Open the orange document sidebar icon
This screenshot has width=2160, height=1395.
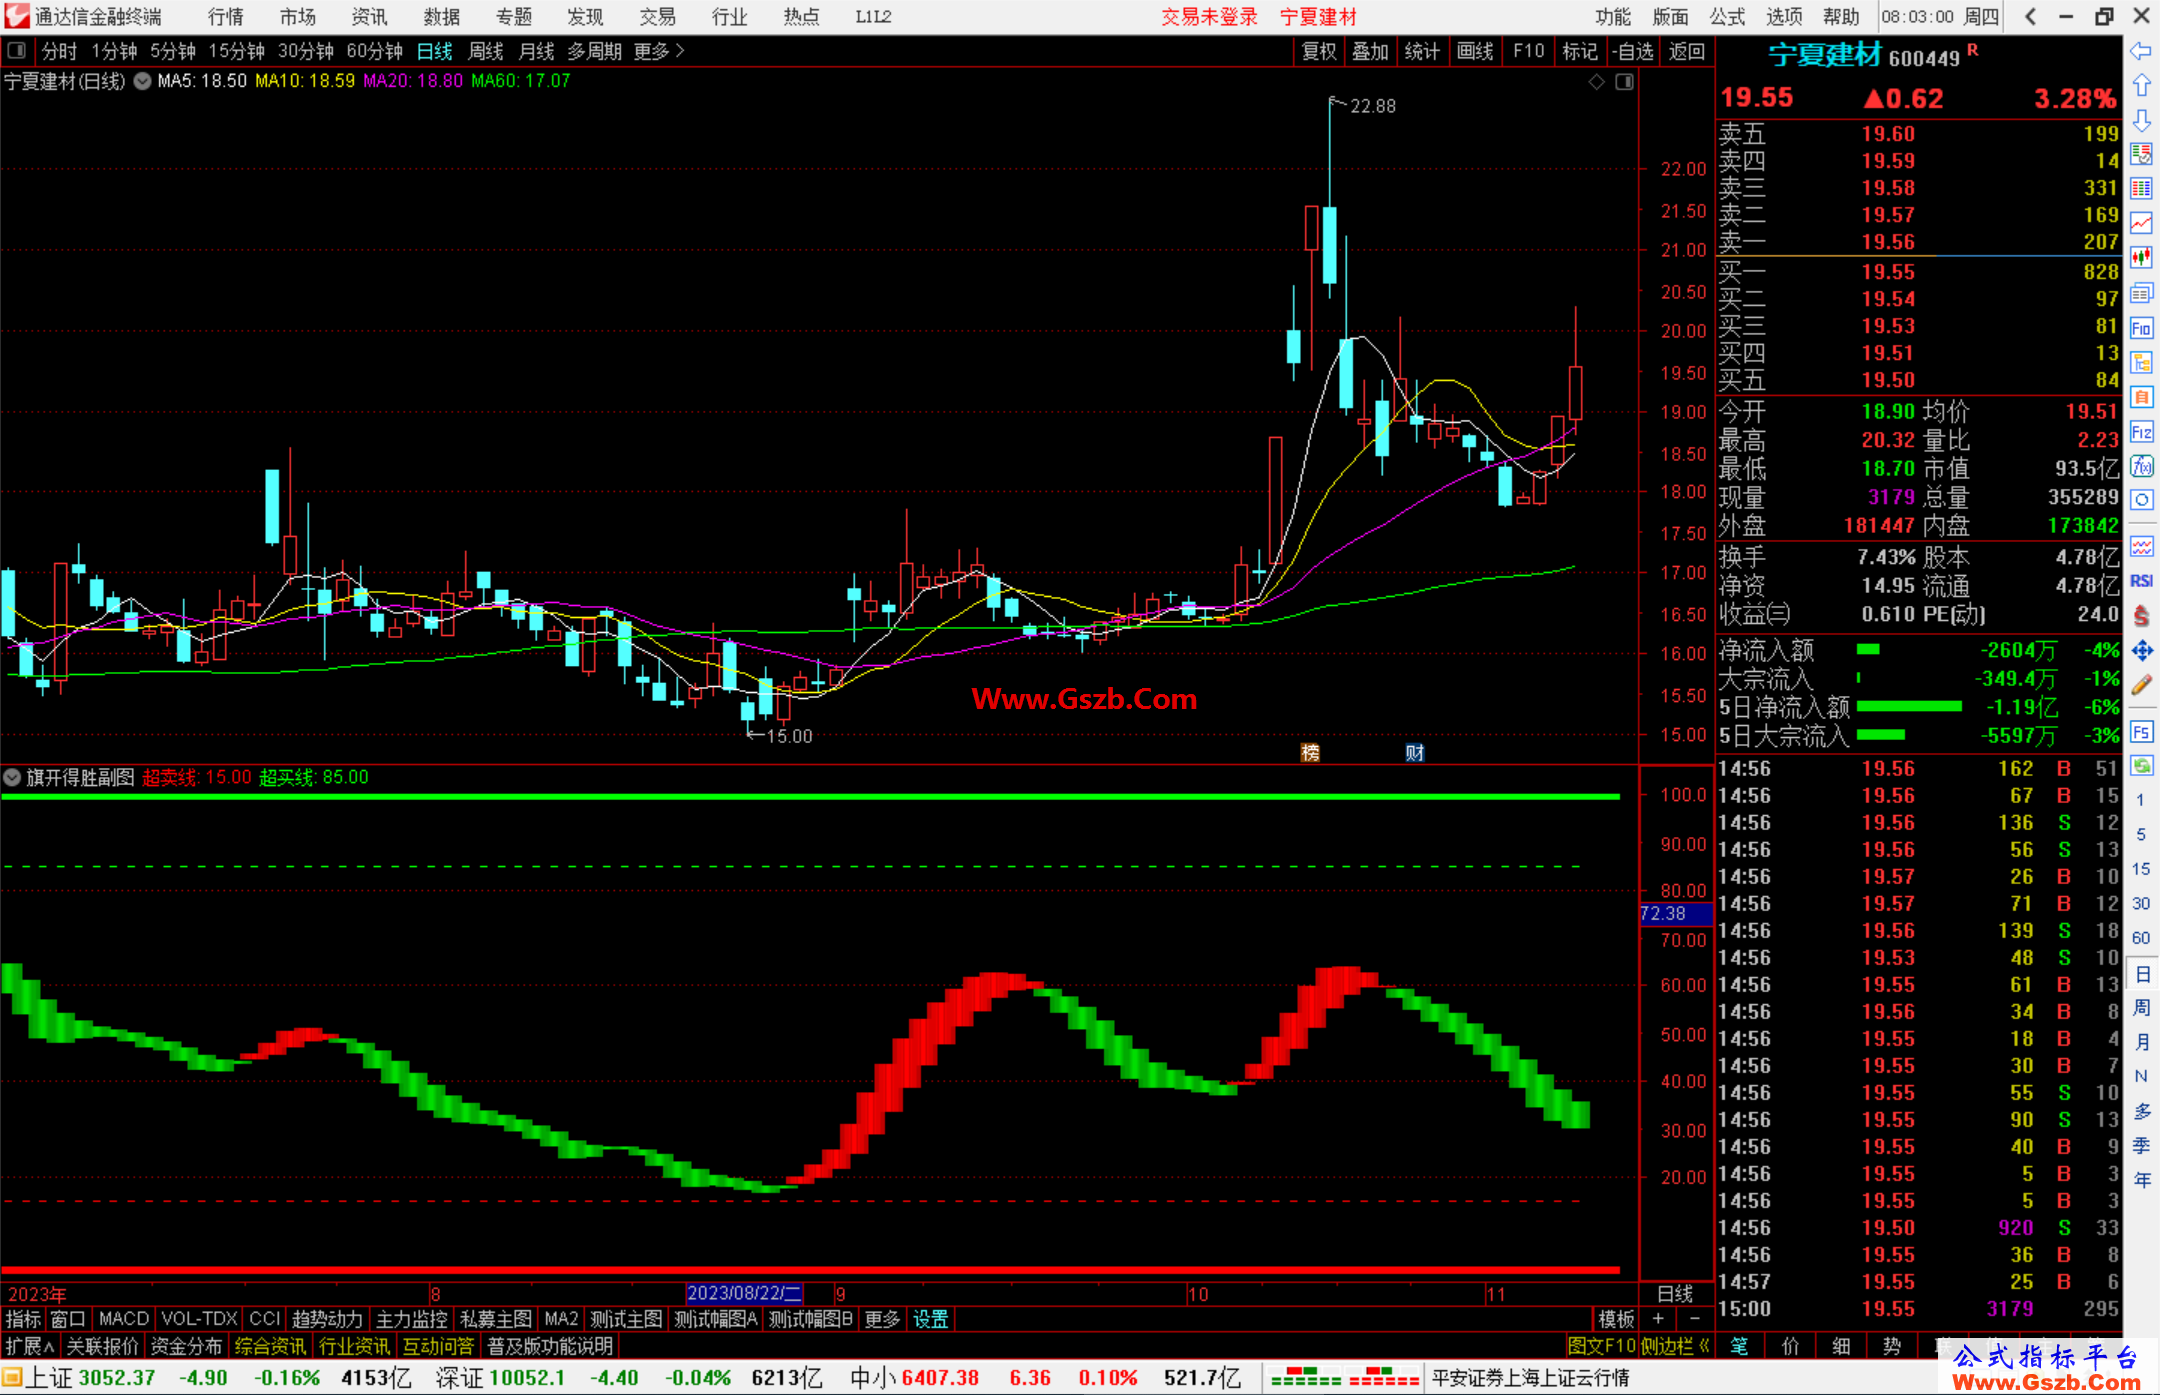coord(2141,397)
